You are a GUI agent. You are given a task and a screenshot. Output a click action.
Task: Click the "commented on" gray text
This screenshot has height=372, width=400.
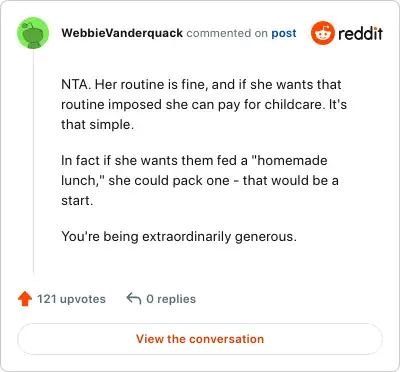point(227,33)
